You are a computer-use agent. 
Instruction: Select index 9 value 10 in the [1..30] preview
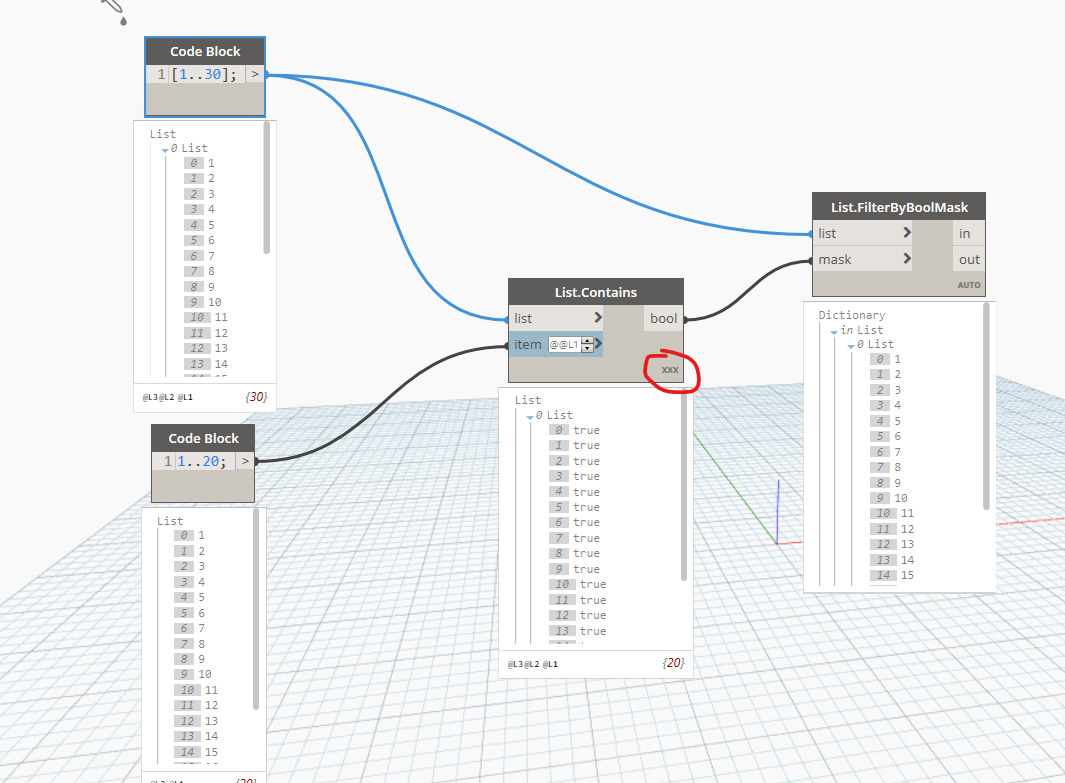click(202, 302)
